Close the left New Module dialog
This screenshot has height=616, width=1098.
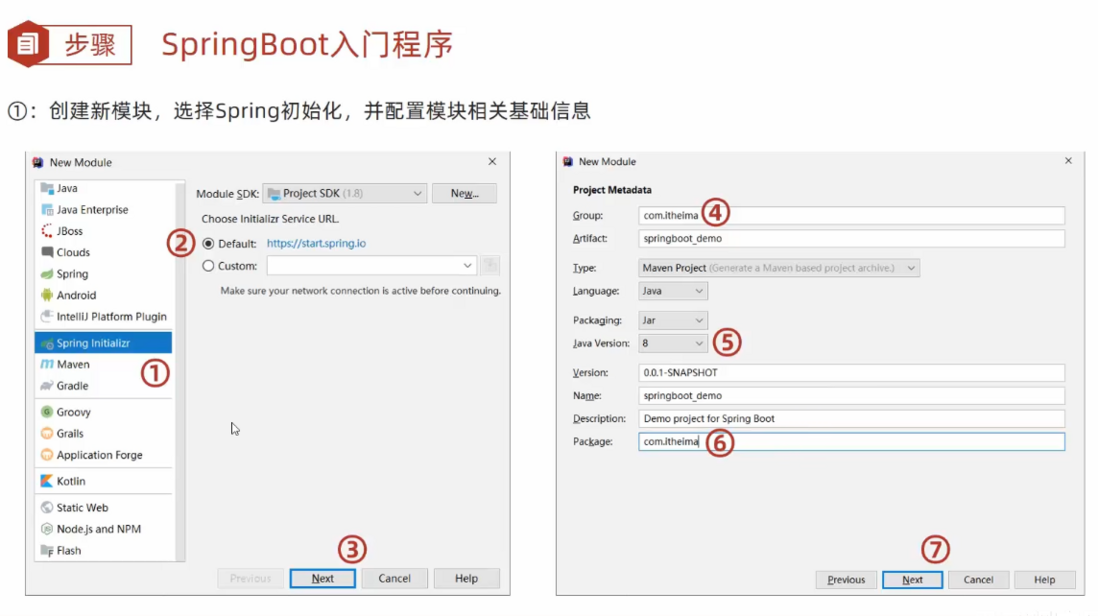(x=492, y=162)
